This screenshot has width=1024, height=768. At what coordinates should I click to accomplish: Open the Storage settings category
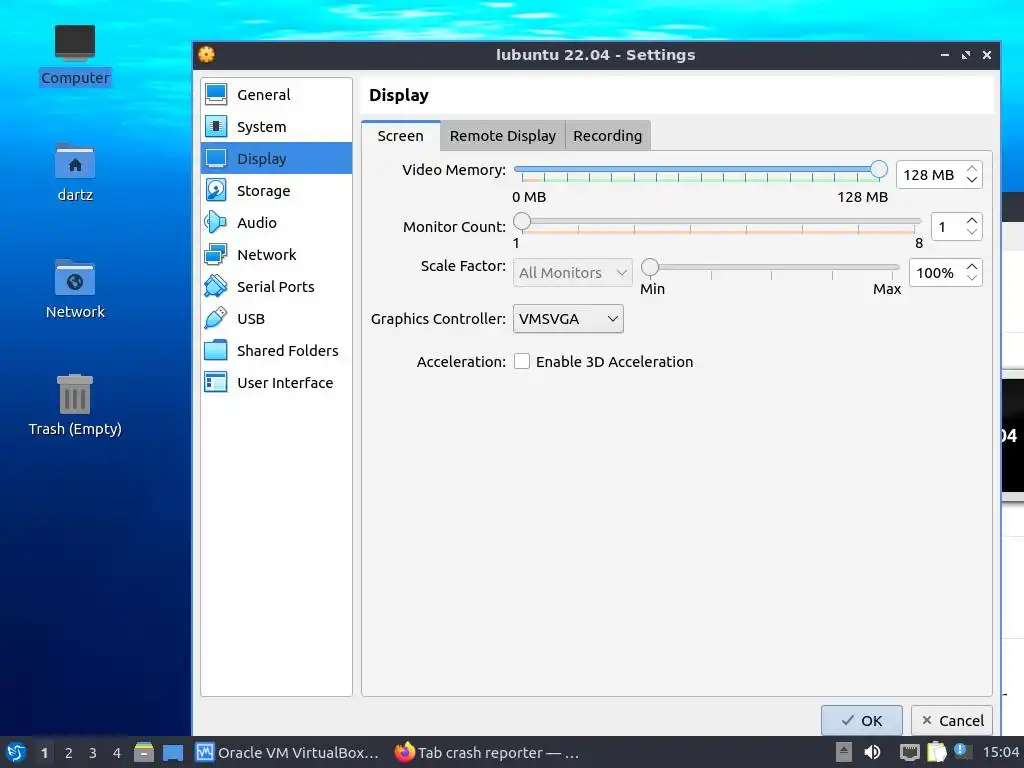276,191
